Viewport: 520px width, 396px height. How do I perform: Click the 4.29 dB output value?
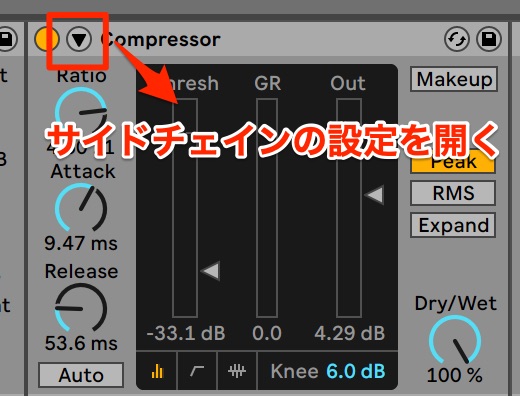349,333
